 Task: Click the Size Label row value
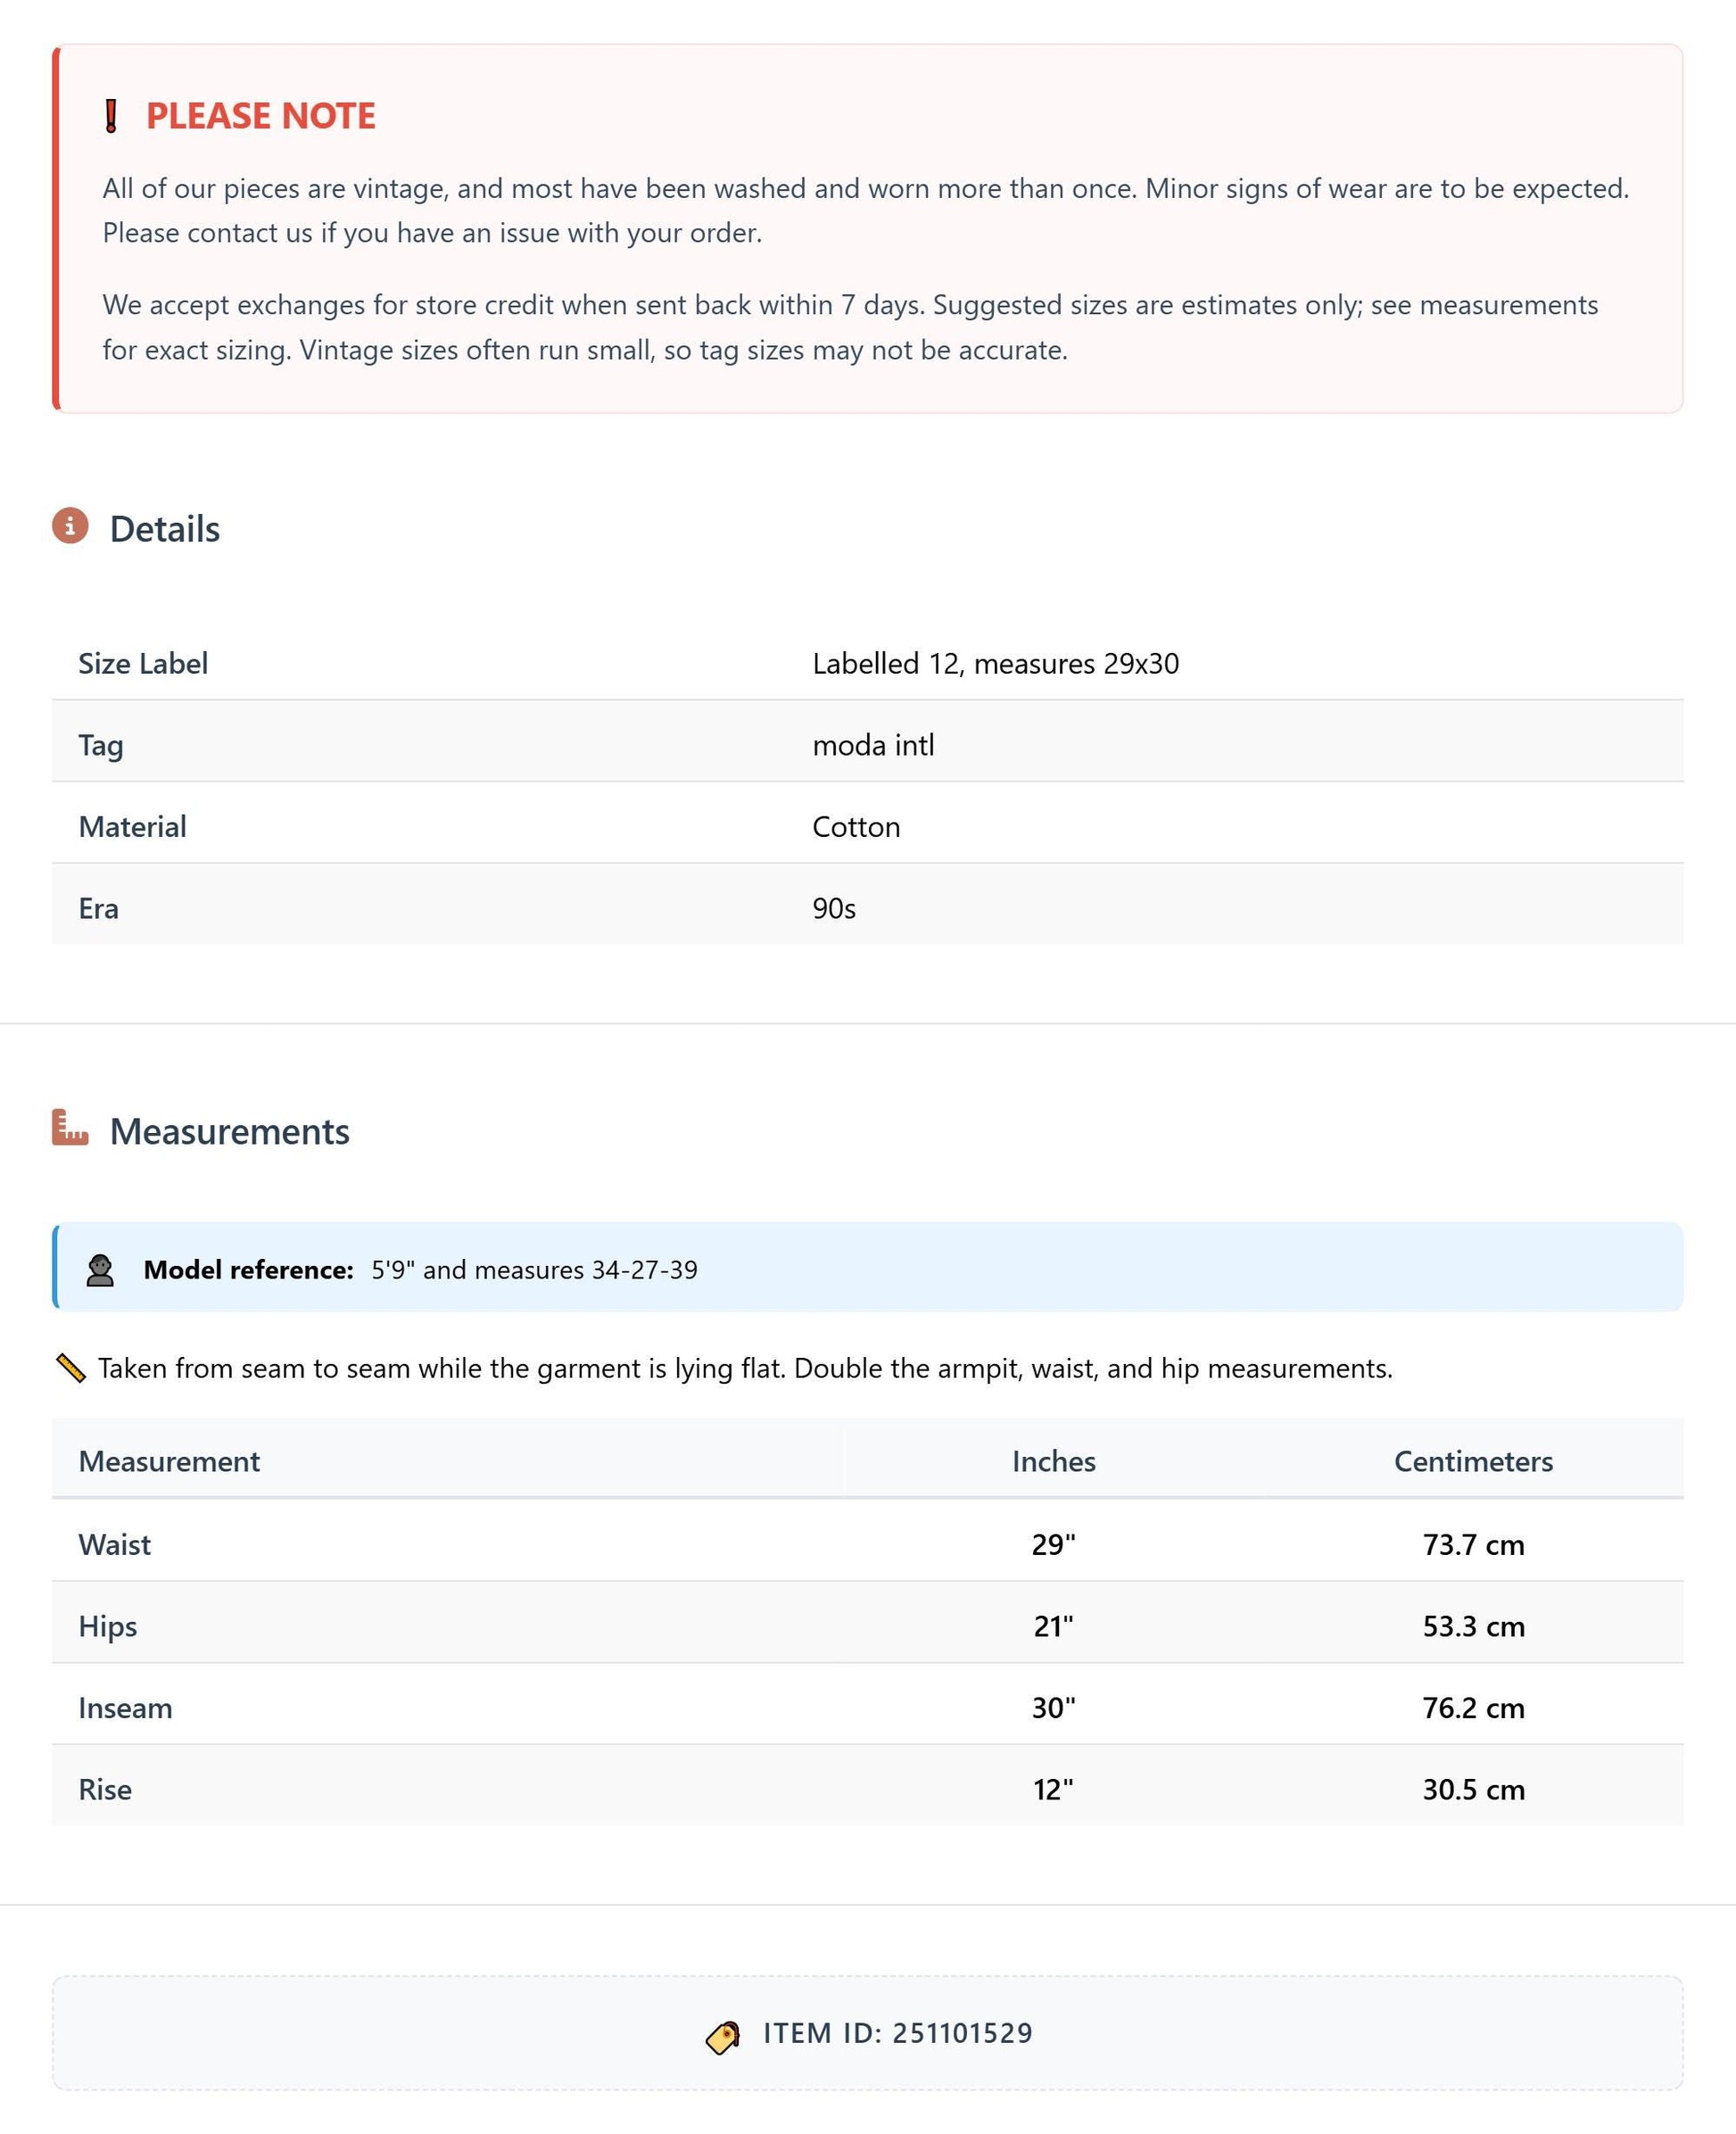pos(996,663)
